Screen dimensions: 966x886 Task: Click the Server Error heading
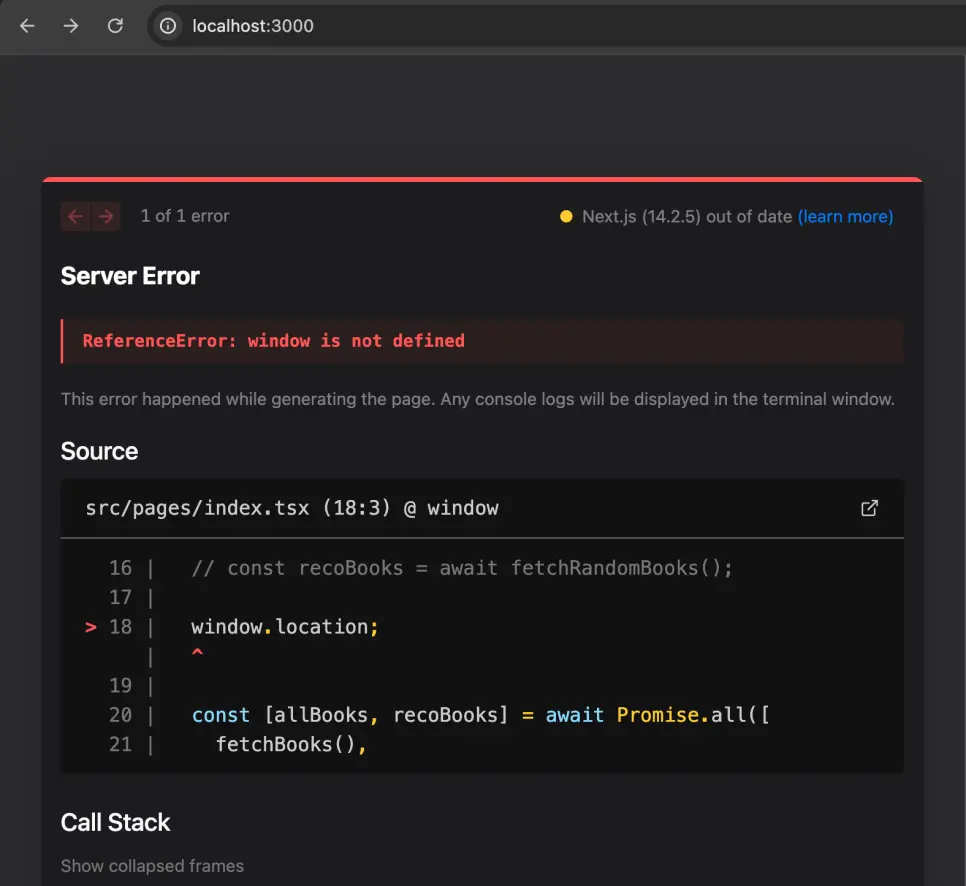[x=130, y=276]
